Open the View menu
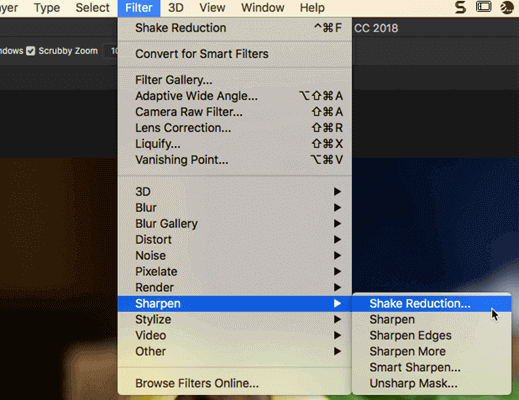Viewport: 519px width, 400px height. 212,8
